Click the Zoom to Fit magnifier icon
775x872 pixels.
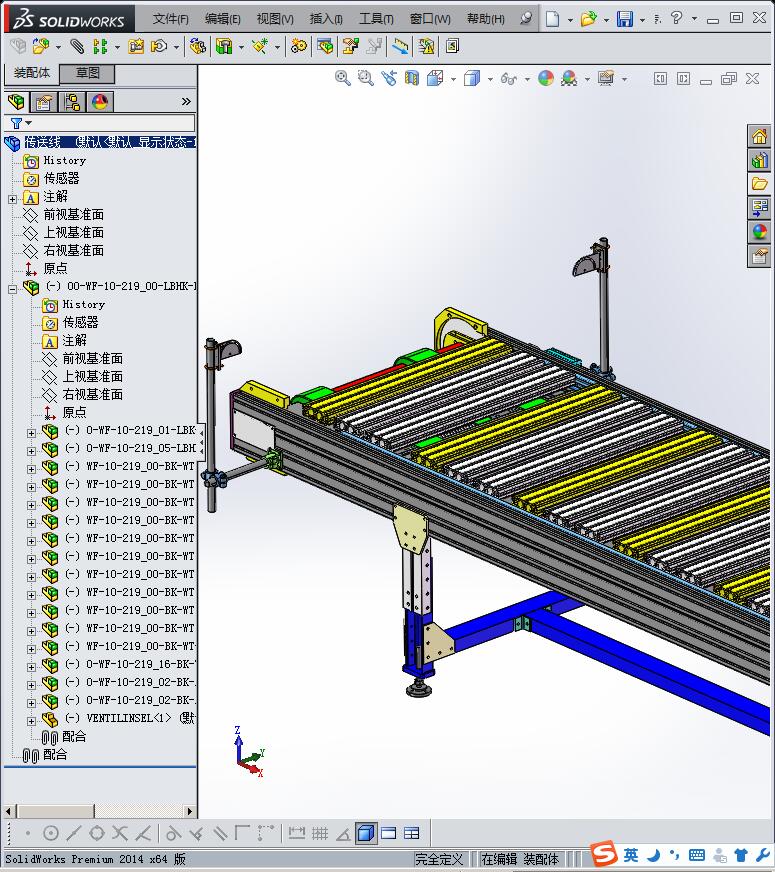pos(342,78)
